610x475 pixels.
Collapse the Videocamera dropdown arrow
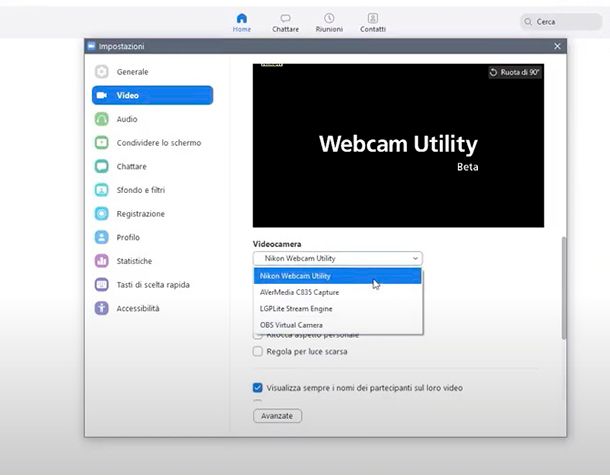(x=415, y=259)
